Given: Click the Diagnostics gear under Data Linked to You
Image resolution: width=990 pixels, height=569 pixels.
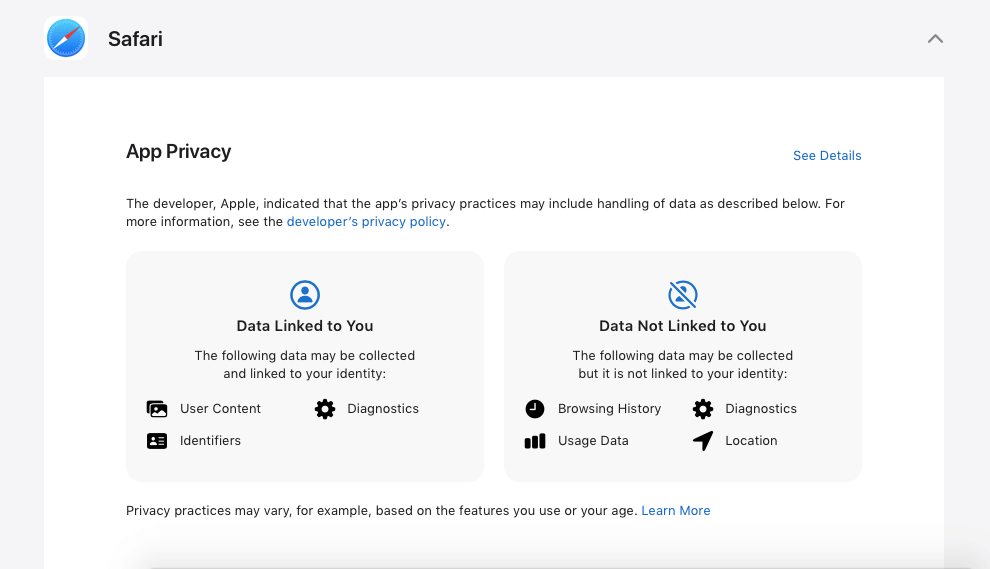Looking at the screenshot, I should (x=325, y=409).
